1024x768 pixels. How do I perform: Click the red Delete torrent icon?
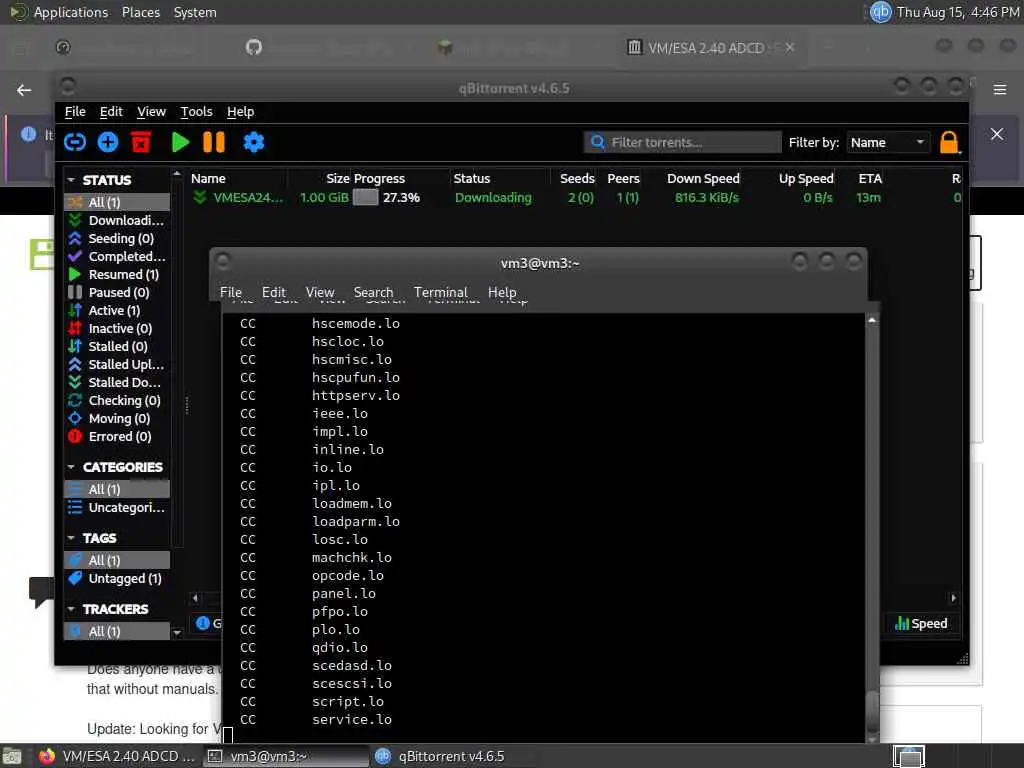coord(141,142)
